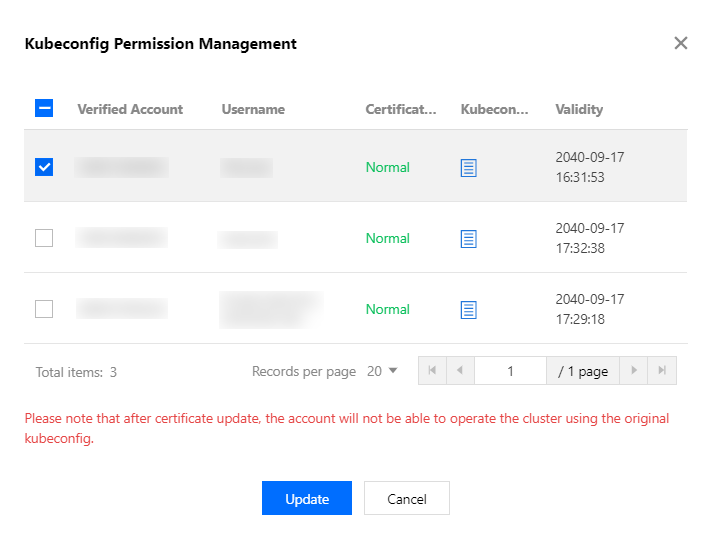Click the Update button
Screen dimensions: 712x534
307,498
